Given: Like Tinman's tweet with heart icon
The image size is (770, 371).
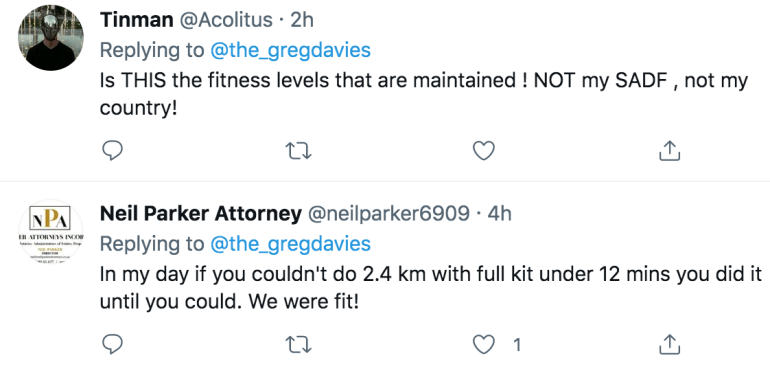Looking at the screenshot, I should [x=483, y=151].
